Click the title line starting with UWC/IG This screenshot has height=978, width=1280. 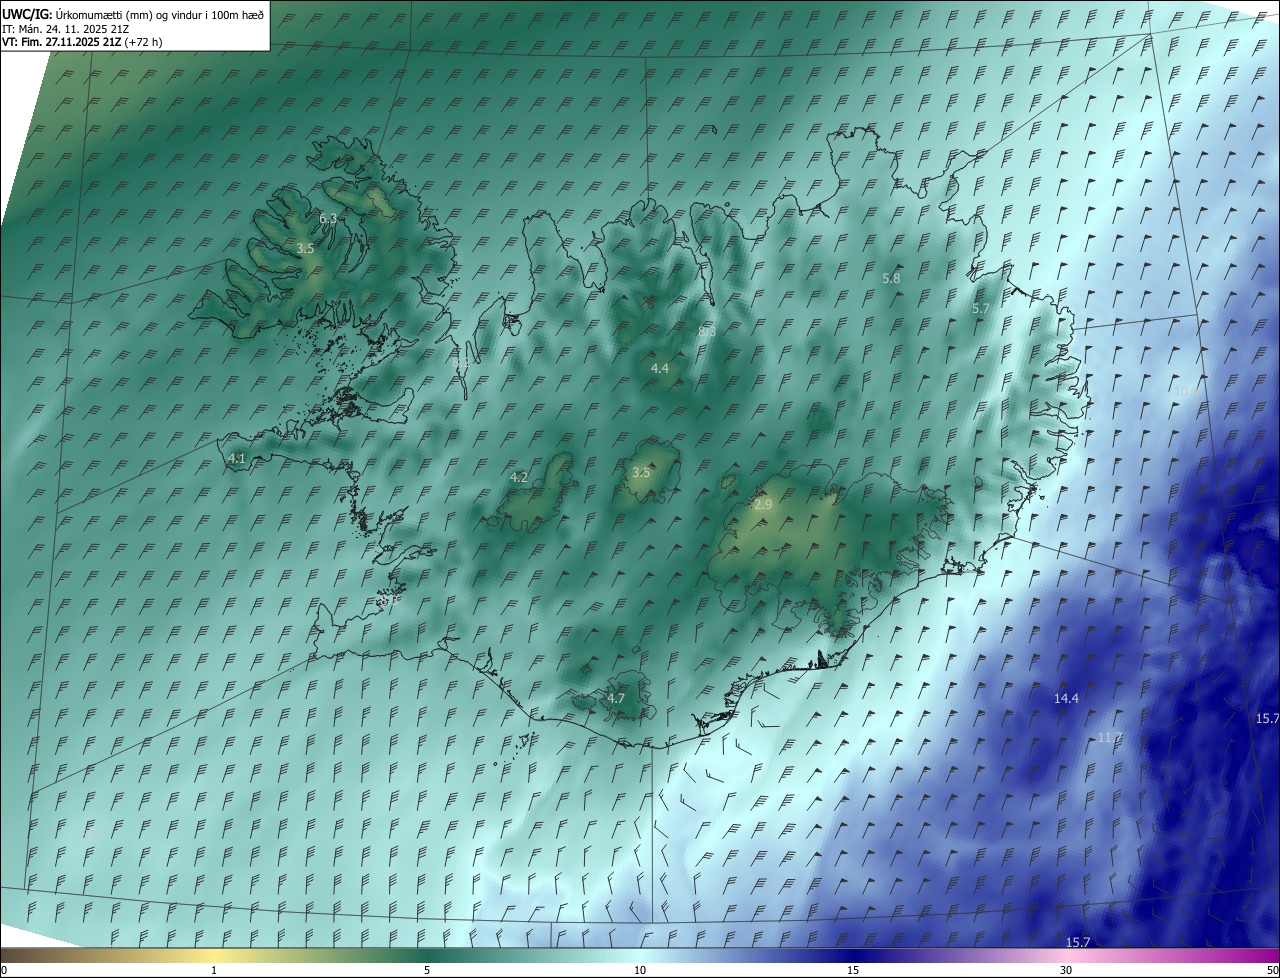point(132,13)
